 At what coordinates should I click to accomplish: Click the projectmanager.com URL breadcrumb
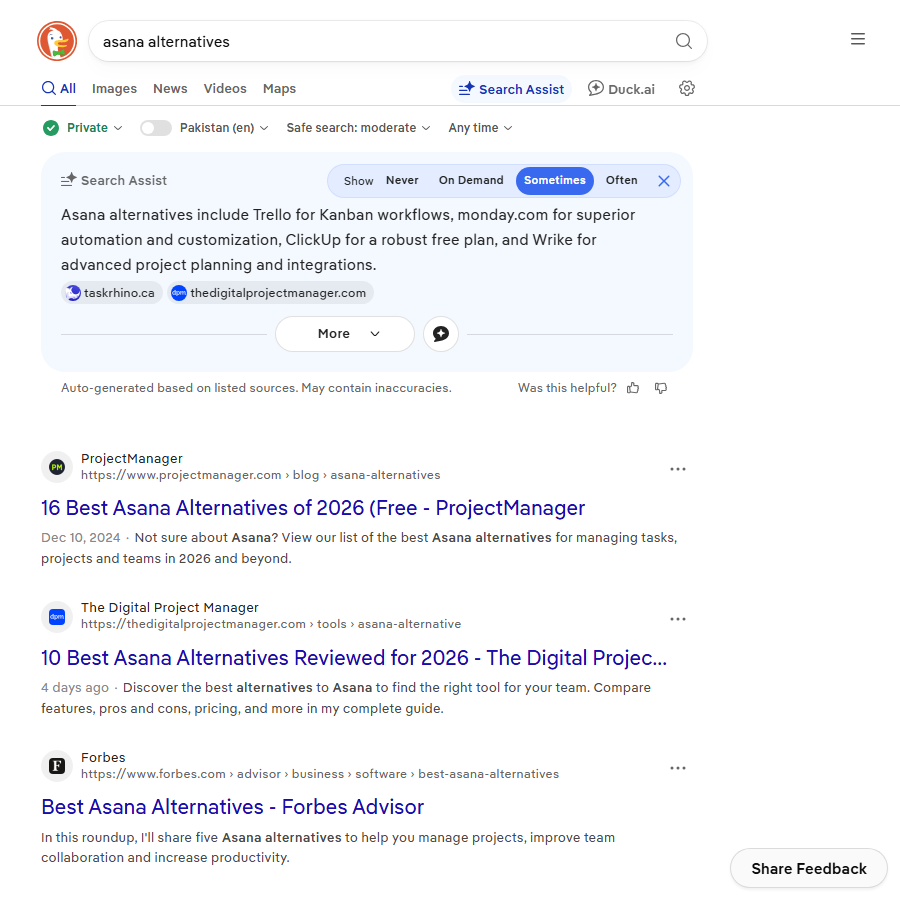point(261,475)
